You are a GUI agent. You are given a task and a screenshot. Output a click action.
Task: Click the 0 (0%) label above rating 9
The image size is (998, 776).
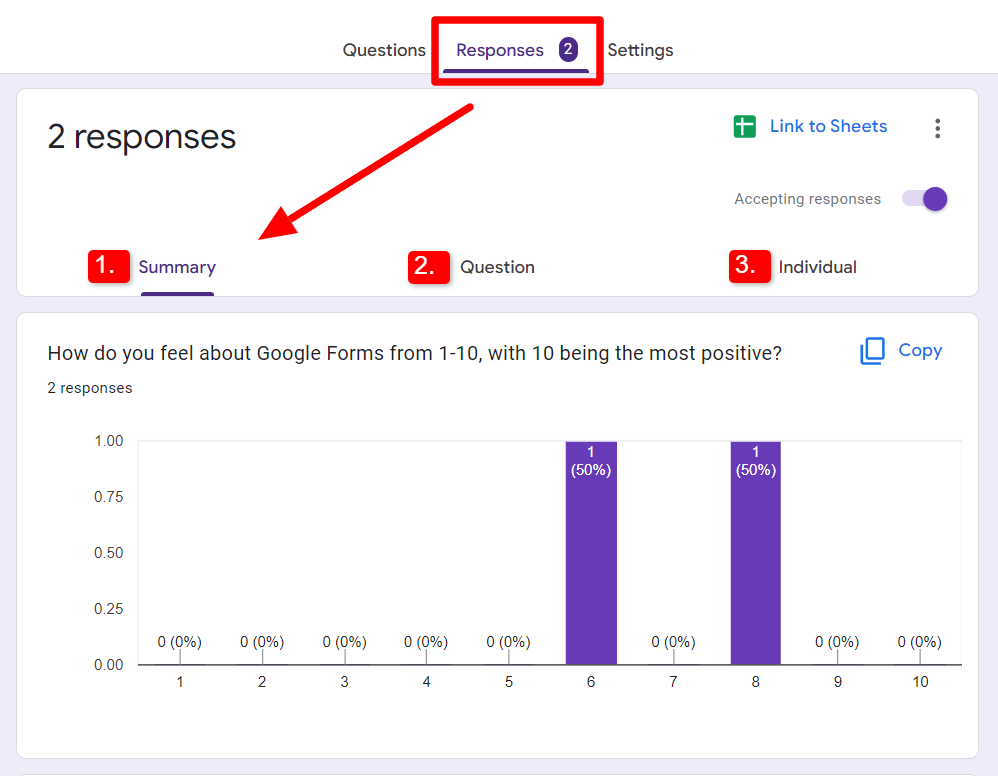coord(837,642)
